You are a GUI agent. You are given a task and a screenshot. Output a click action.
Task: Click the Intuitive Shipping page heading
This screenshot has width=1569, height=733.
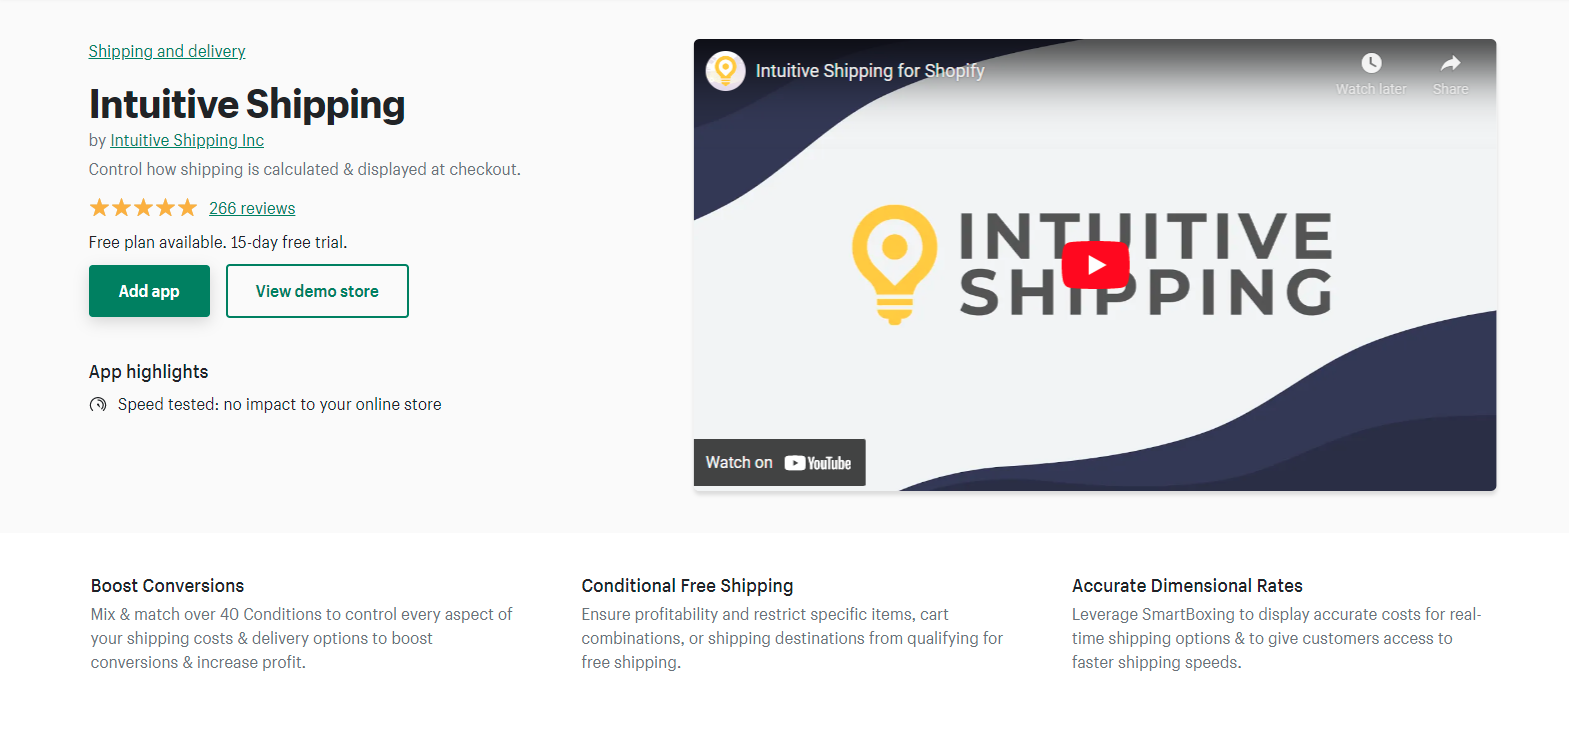click(x=246, y=104)
